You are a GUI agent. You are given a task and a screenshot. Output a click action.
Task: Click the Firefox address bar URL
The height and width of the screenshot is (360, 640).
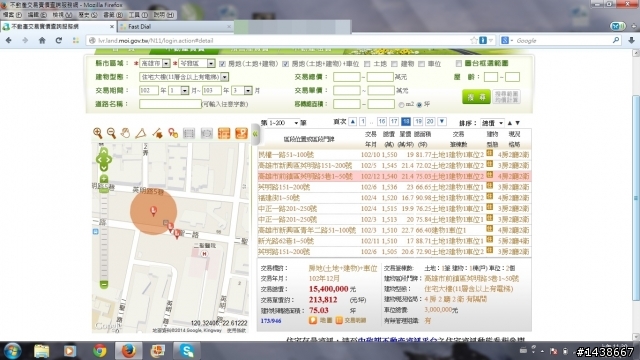click(x=156, y=41)
